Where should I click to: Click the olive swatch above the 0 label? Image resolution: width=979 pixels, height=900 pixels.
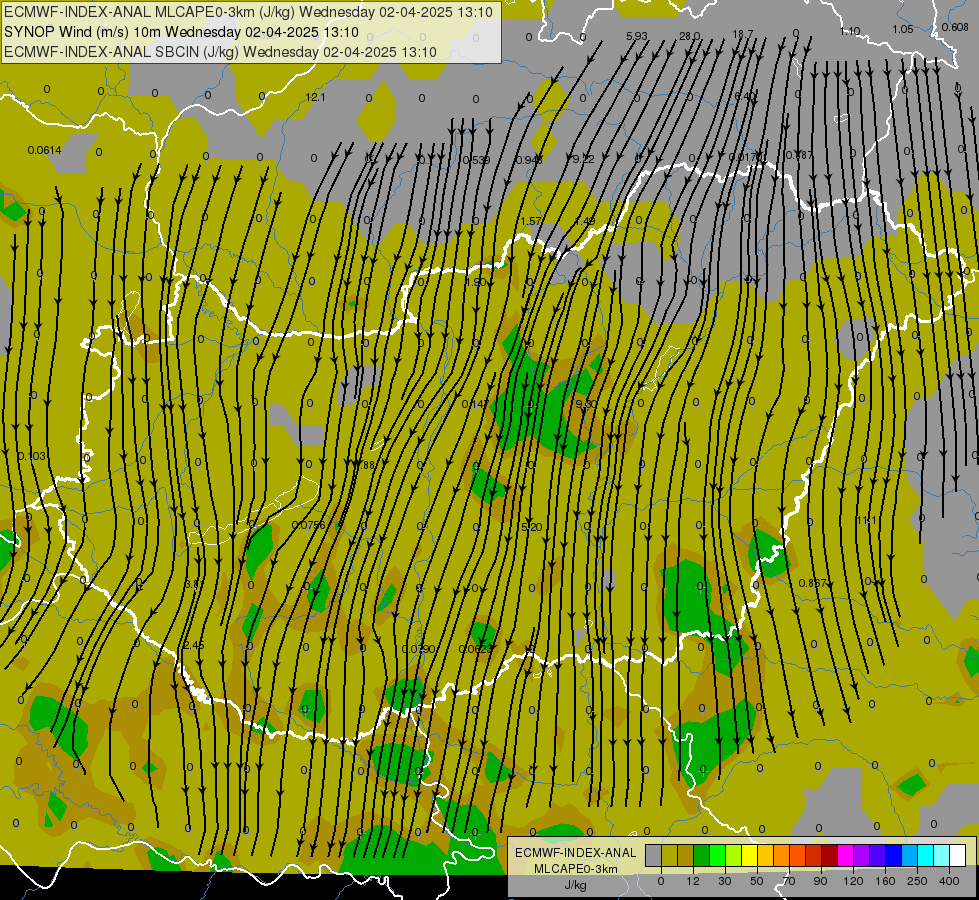click(x=669, y=855)
